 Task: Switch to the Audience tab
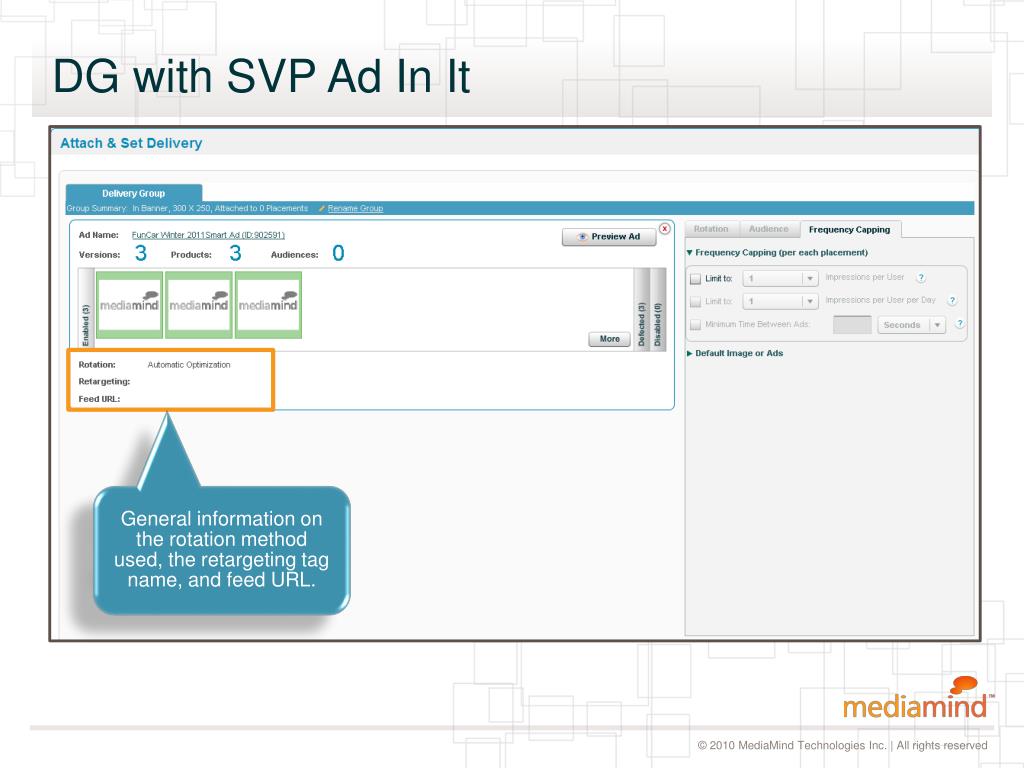[x=769, y=229]
